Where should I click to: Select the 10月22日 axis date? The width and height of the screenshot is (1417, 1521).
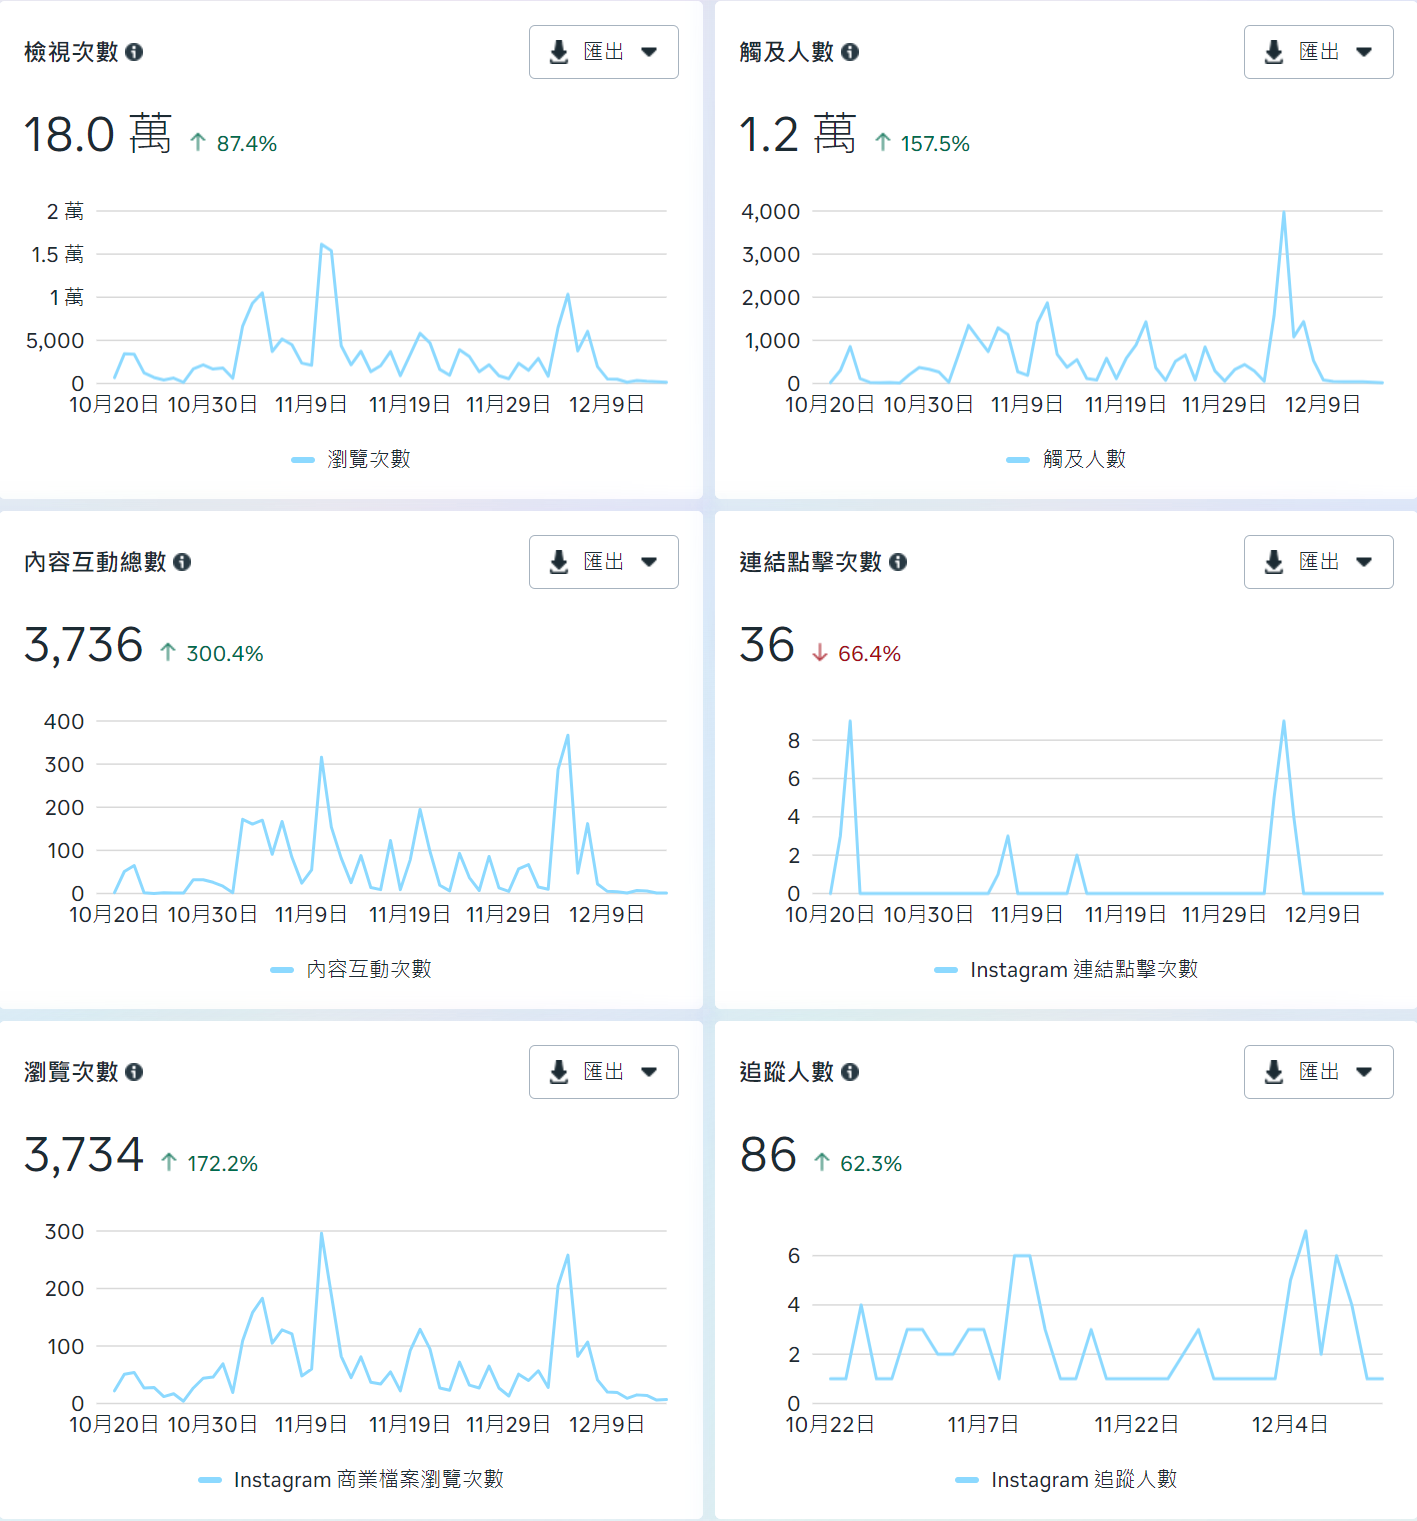830,1424
